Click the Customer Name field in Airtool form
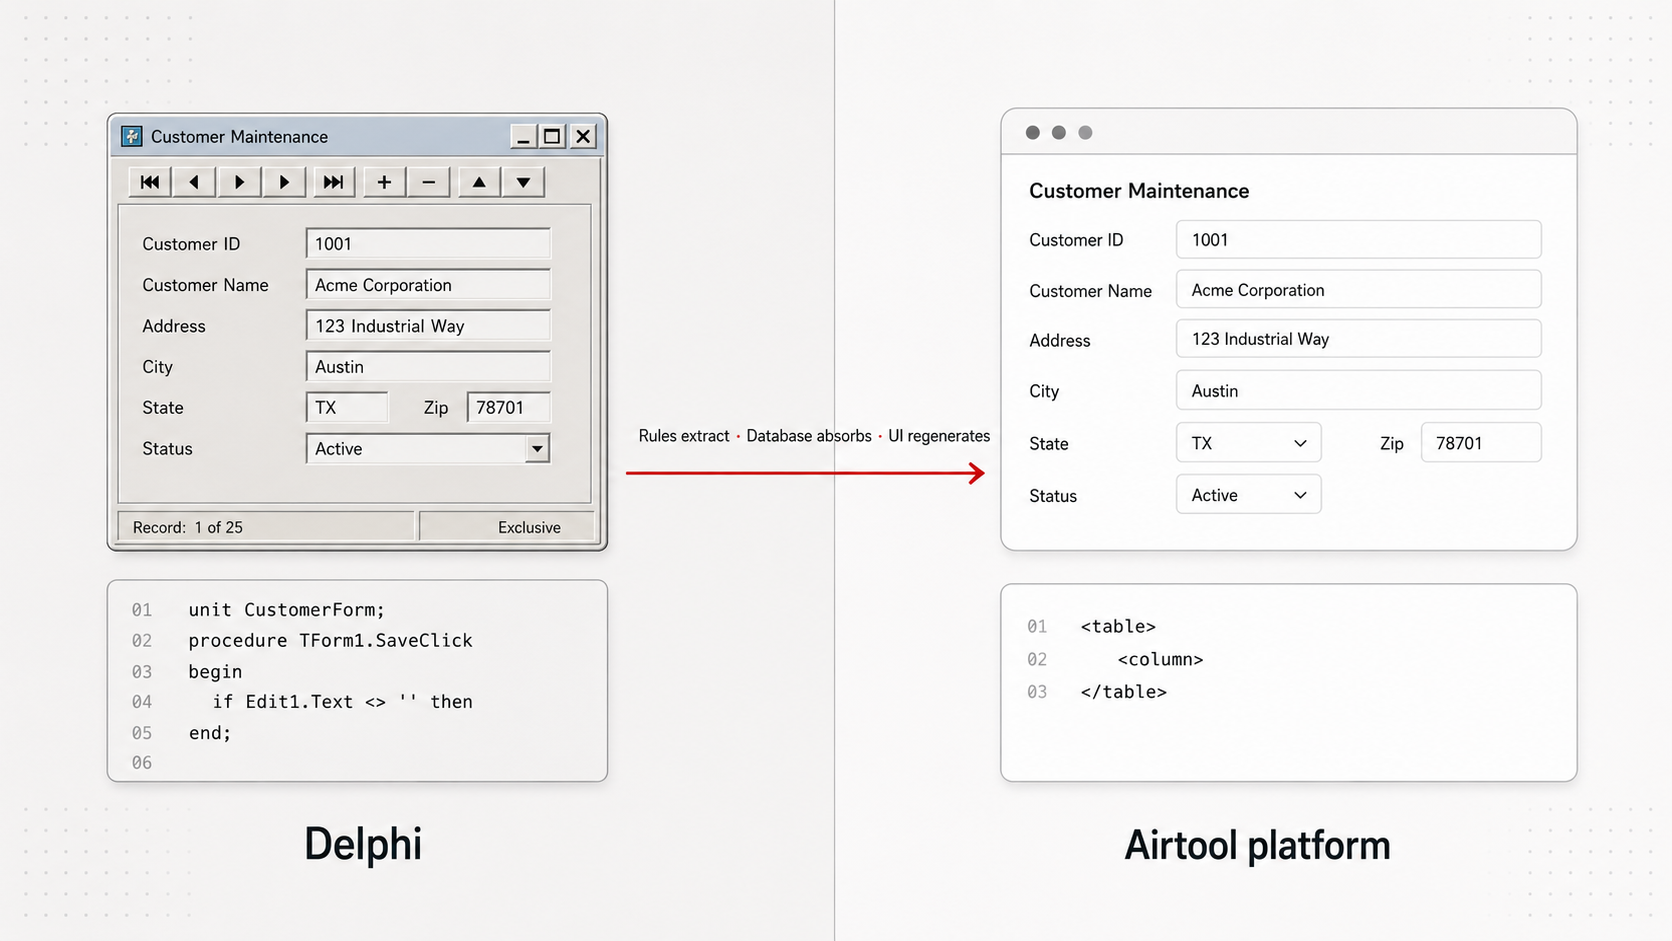Viewport: 1672px width, 941px height. pyautogui.click(x=1358, y=290)
